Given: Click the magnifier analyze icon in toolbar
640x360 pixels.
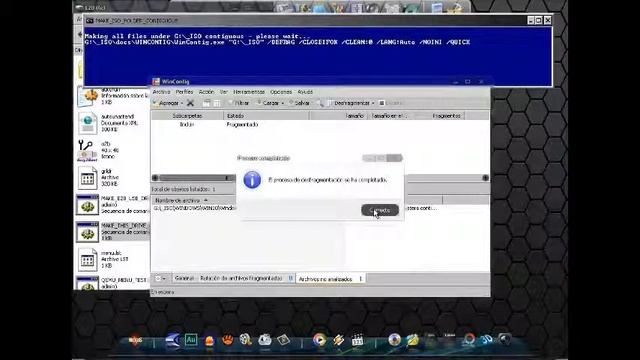Looking at the screenshot, I should tap(320, 103).
